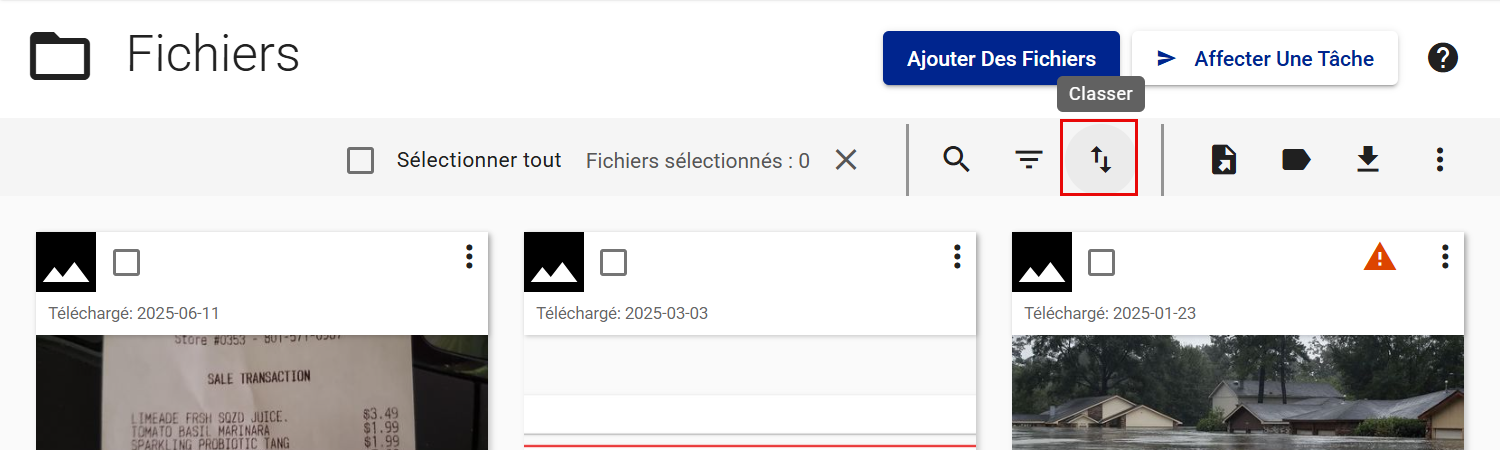Click the Ajouter Des Fichiers button
Viewport: 1500px width, 450px height.
1001,58
